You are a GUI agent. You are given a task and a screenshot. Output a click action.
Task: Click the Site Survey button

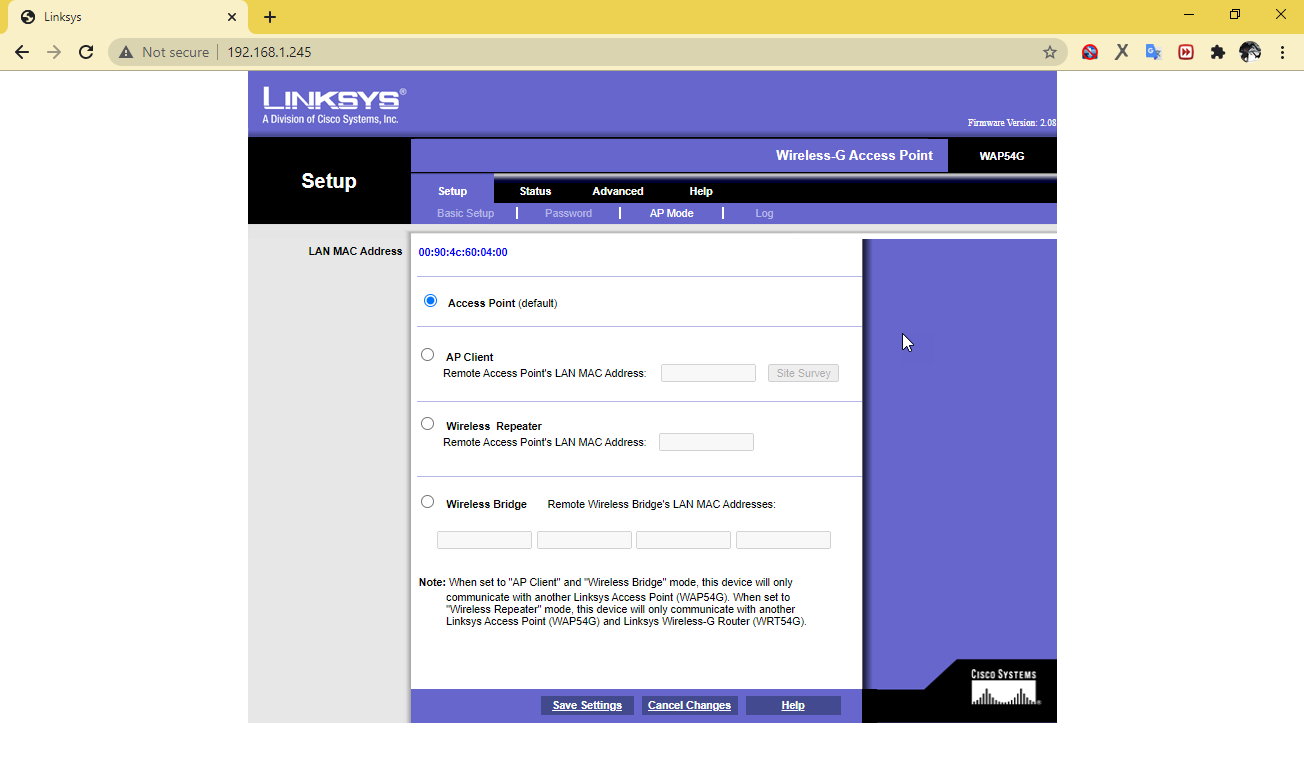pyautogui.click(x=803, y=373)
